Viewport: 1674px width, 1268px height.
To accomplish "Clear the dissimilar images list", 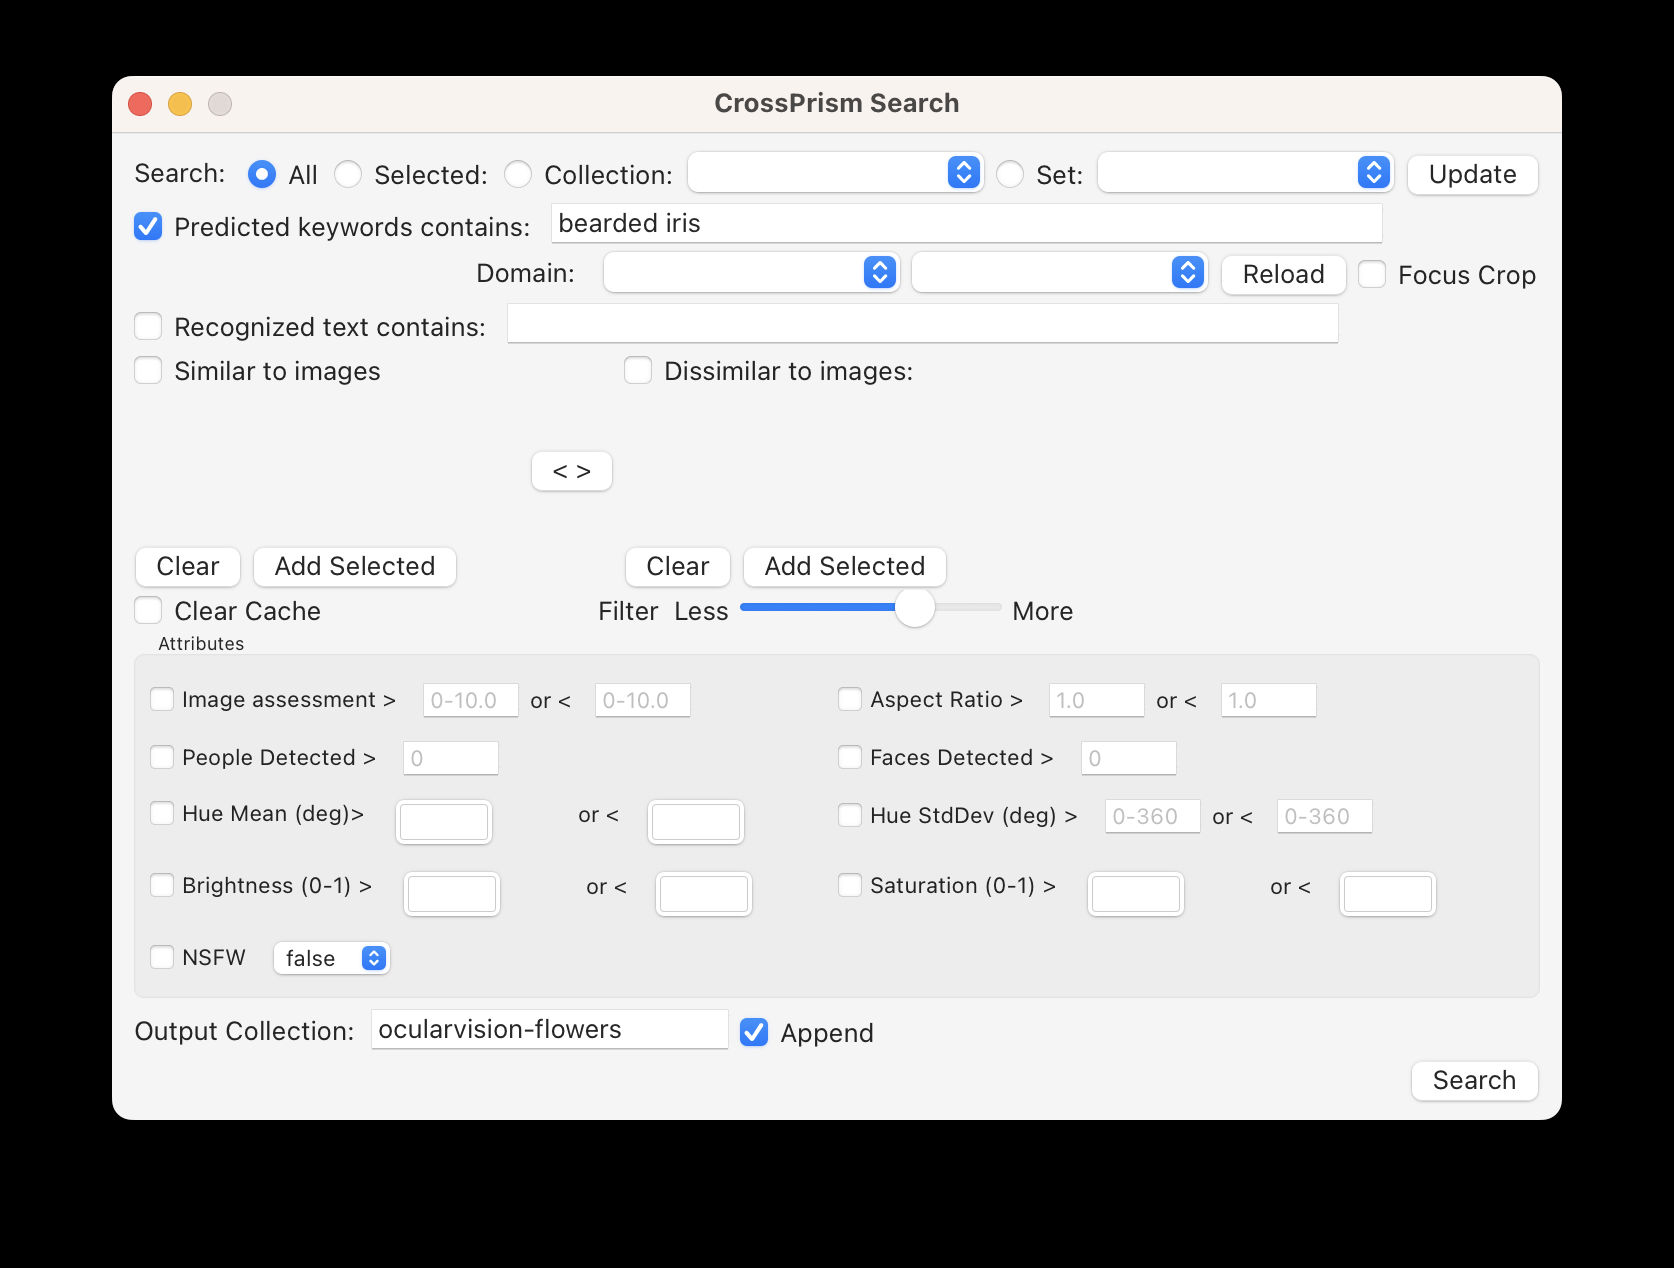I will 678,566.
